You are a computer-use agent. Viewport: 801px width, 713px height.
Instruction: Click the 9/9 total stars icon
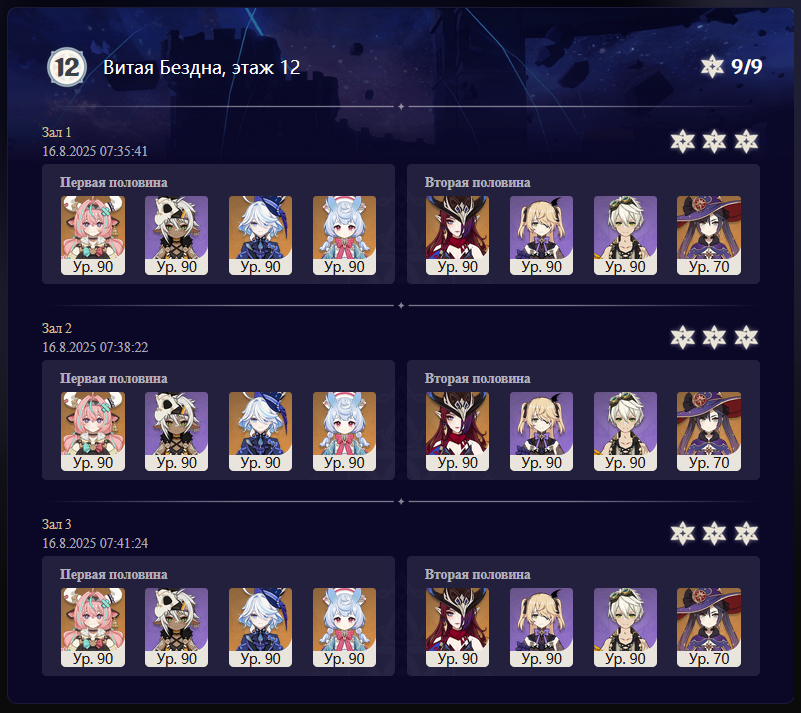(x=712, y=66)
